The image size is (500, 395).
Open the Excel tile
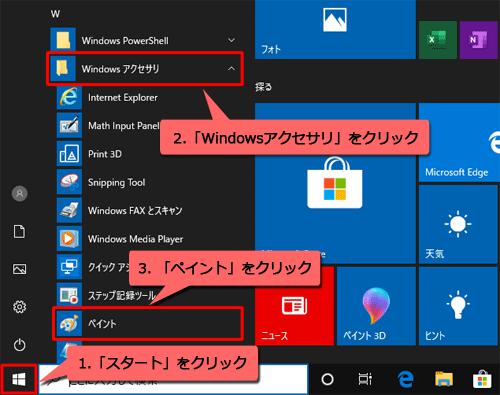click(x=437, y=40)
